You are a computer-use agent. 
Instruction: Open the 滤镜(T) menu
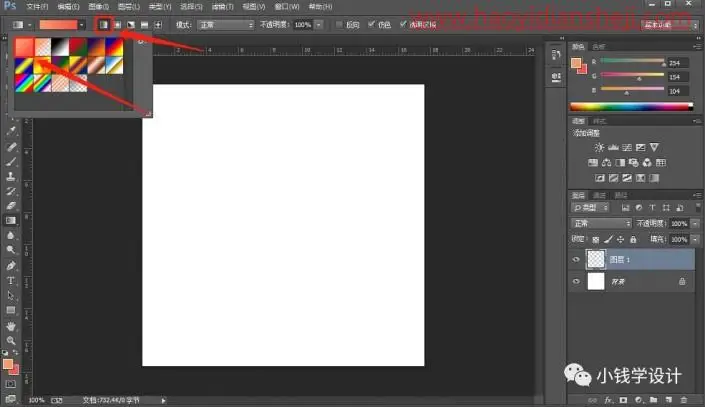point(223,7)
